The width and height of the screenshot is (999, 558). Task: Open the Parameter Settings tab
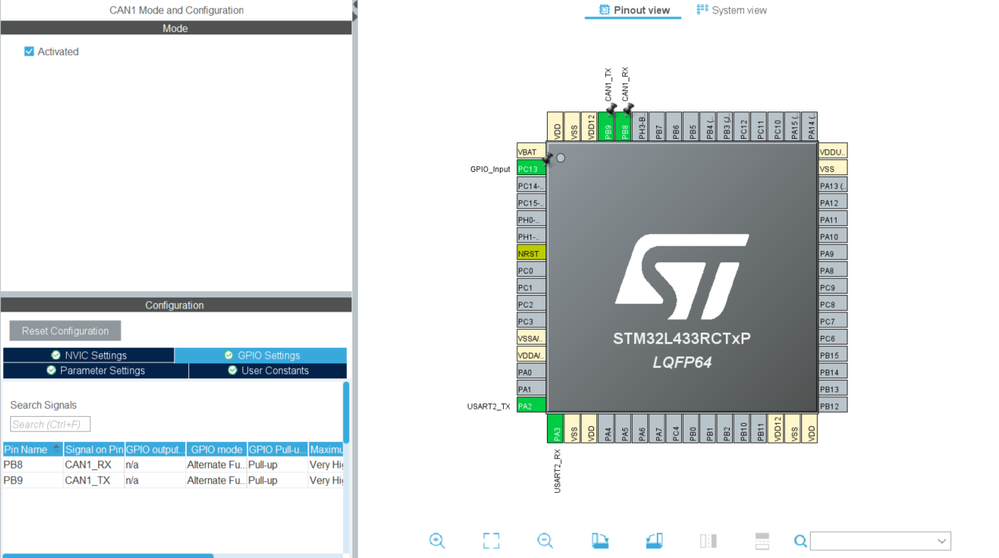[x=96, y=371]
